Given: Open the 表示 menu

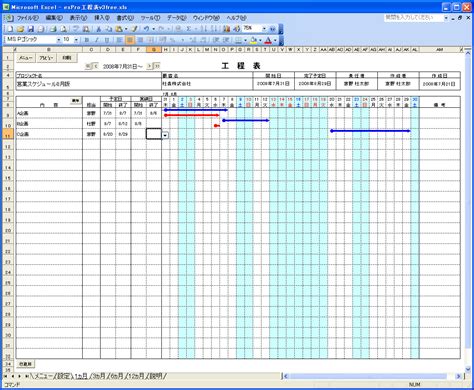Looking at the screenshot, I should point(78,18).
